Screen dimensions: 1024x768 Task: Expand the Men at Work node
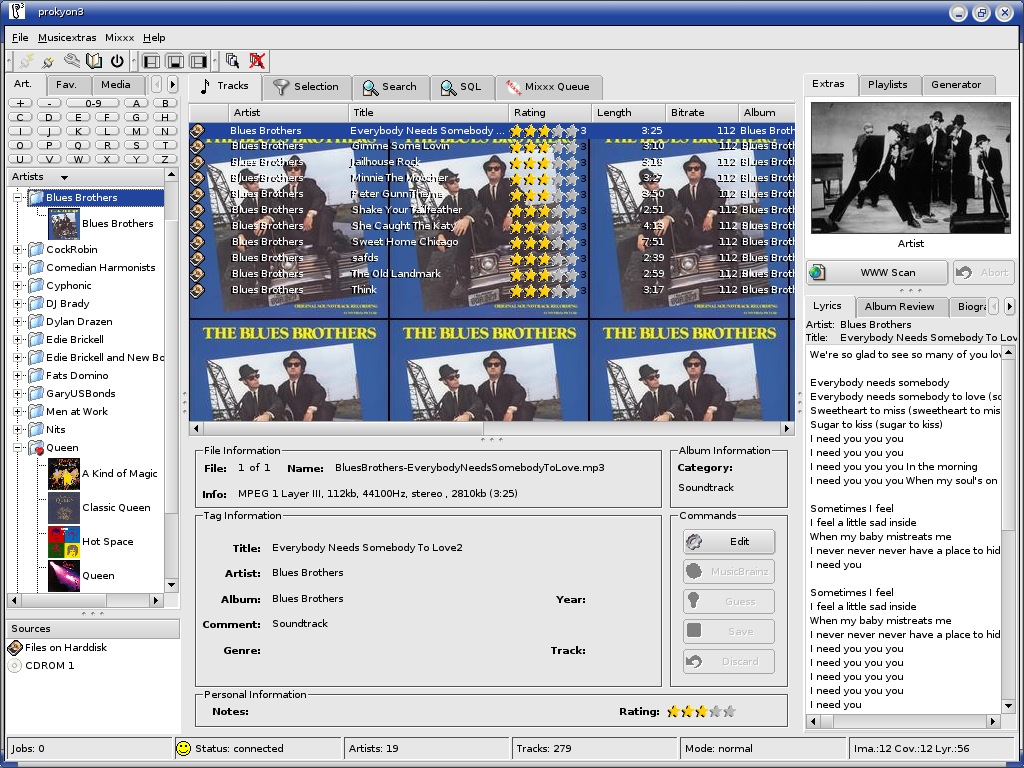tap(18, 411)
